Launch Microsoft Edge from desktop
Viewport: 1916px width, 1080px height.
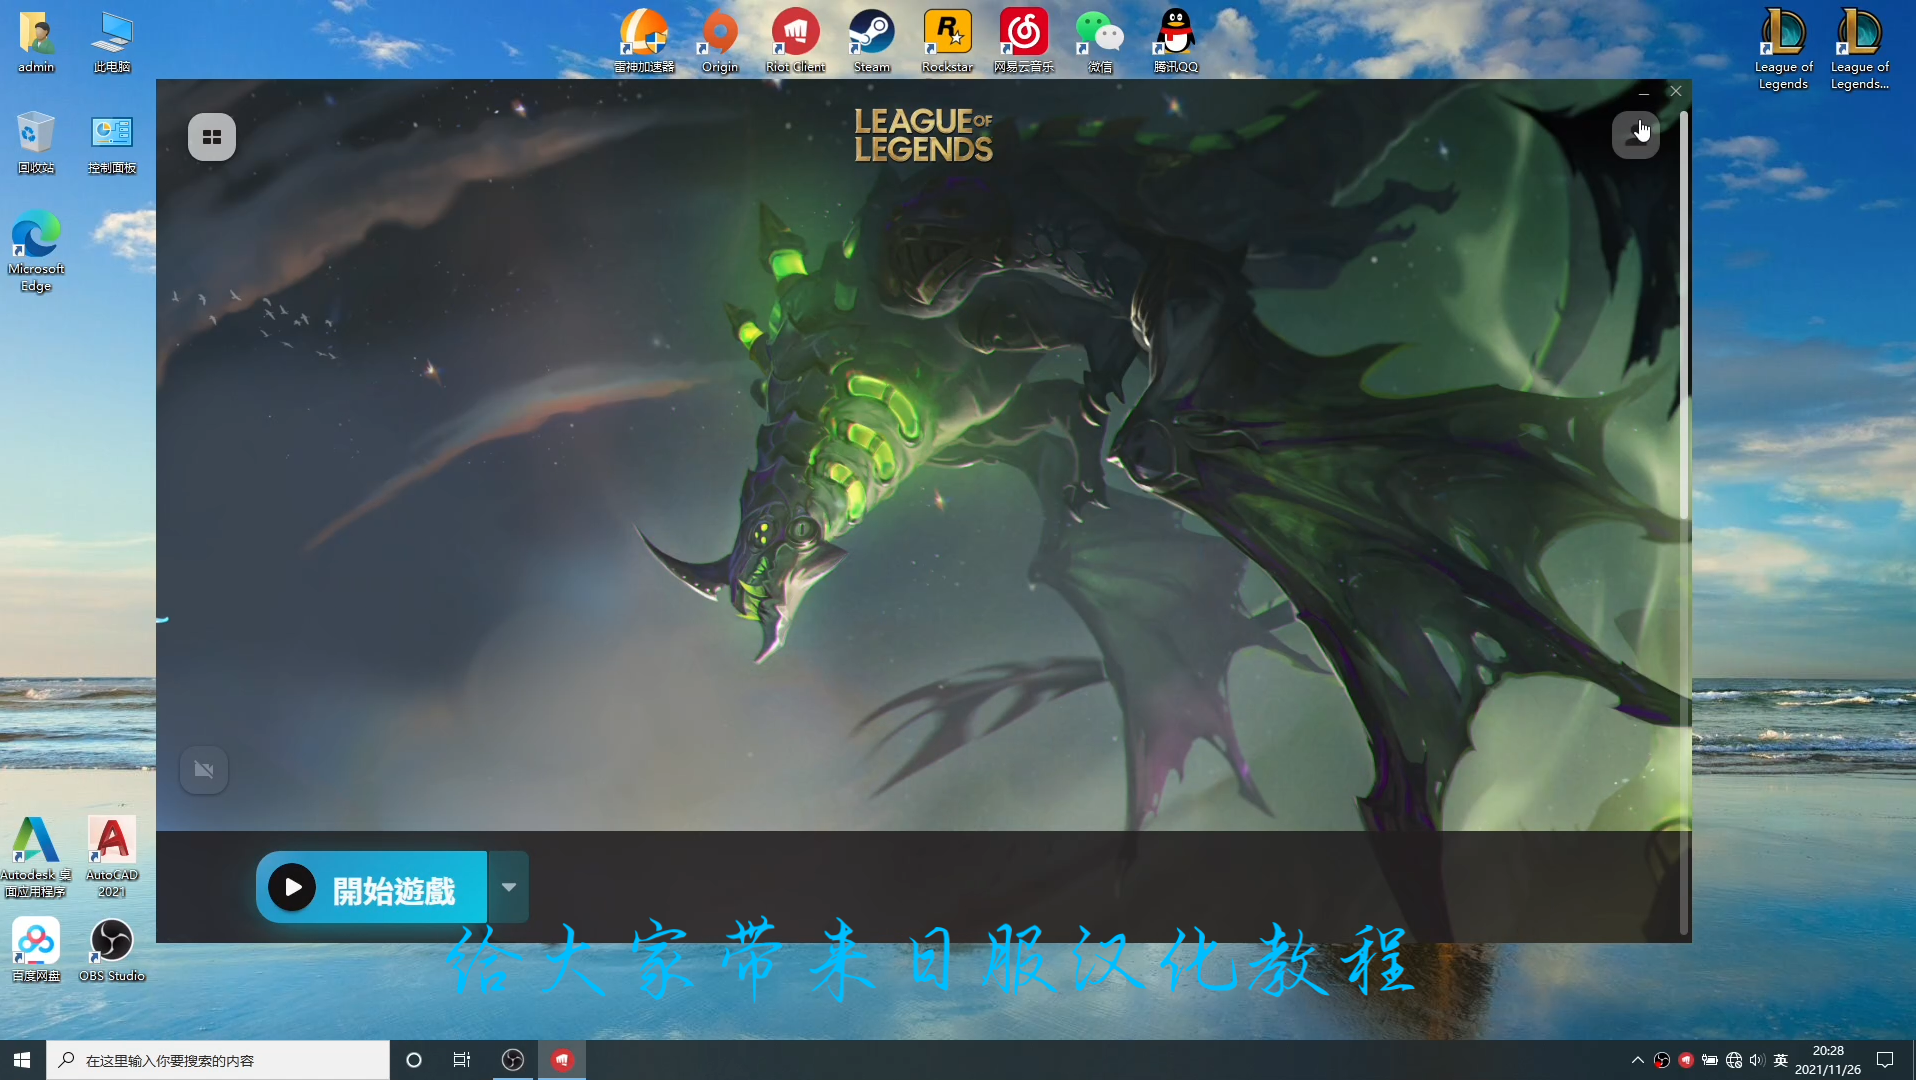[x=36, y=251]
